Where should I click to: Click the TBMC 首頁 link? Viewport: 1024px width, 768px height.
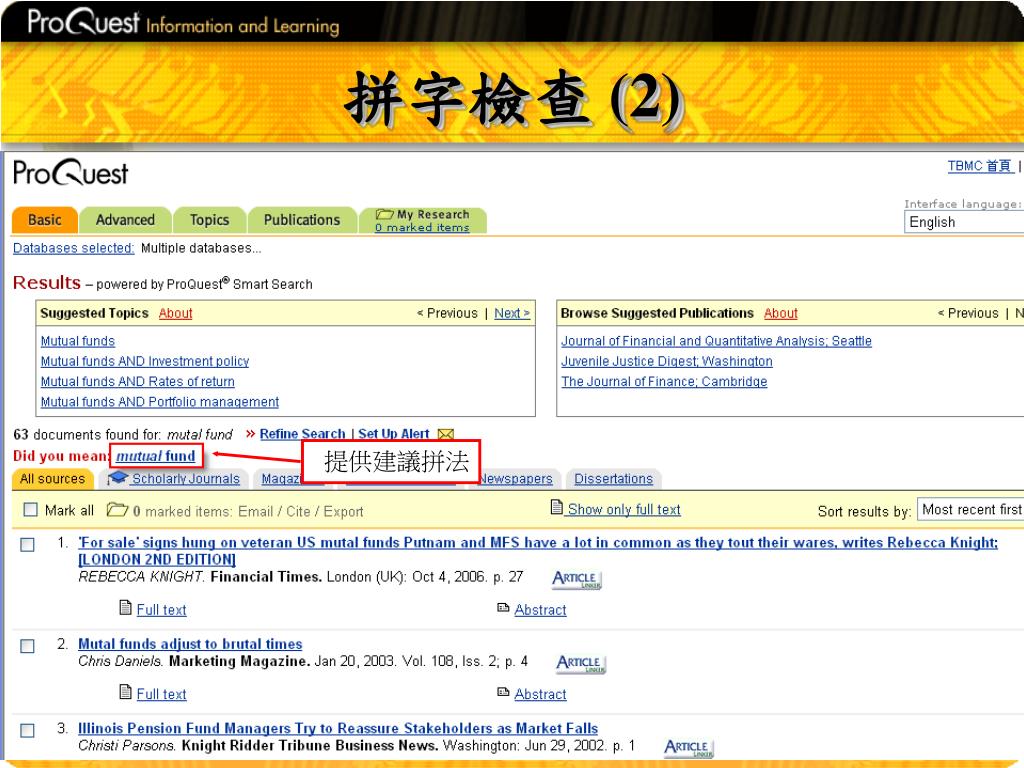tap(981, 167)
